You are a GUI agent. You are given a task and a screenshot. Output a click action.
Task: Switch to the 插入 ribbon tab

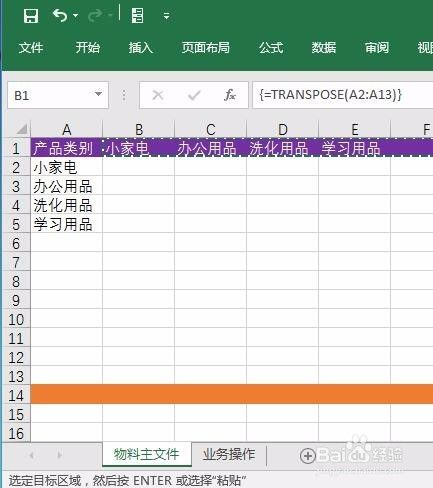(141, 47)
